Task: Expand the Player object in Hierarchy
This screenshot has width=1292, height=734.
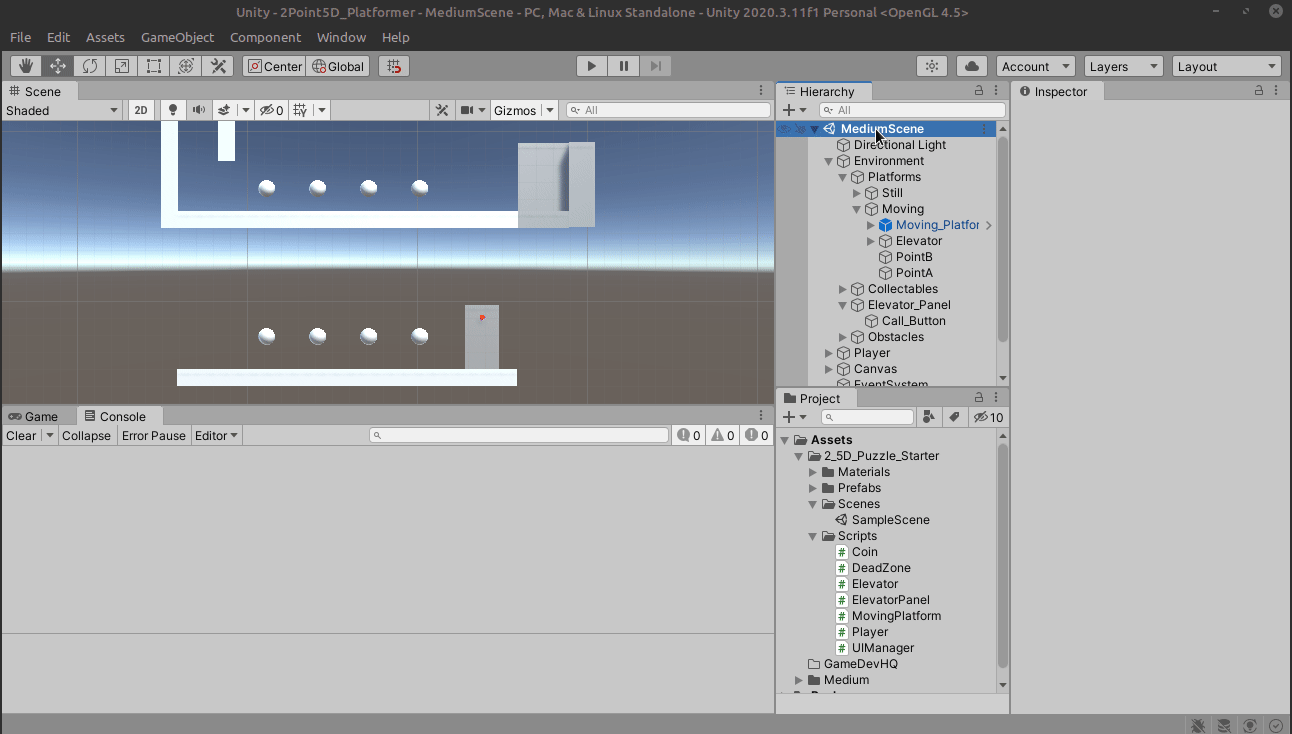Action: [x=828, y=353]
